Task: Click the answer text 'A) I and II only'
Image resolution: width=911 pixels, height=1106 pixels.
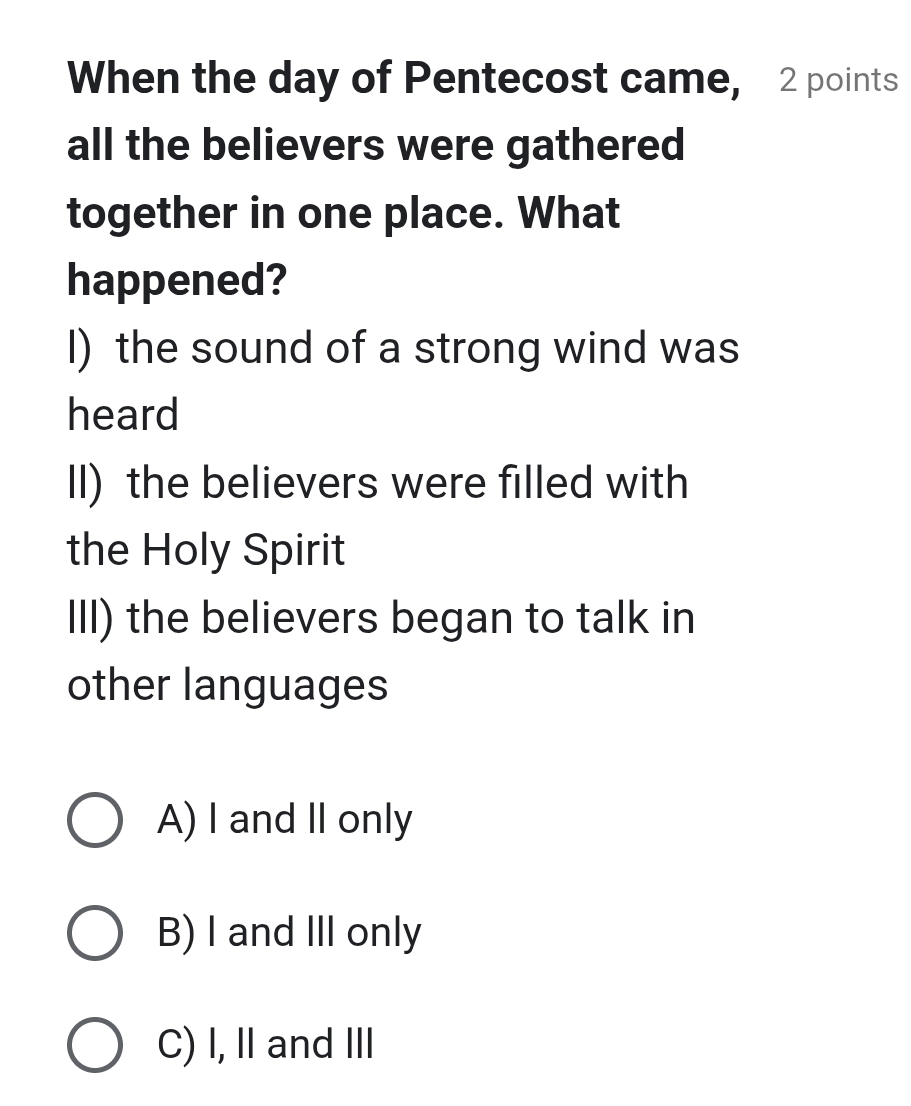Action: (x=285, y=820)
